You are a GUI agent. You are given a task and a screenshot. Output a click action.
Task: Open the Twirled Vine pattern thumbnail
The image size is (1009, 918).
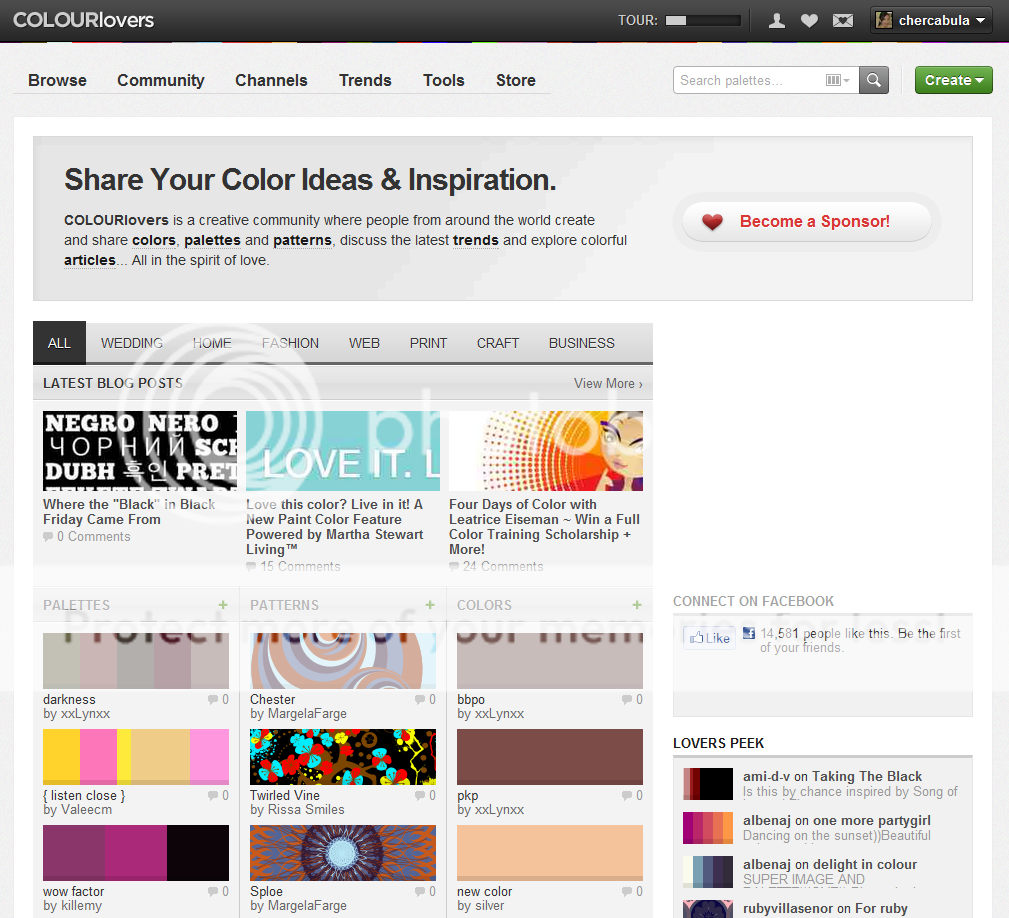[343, 757]
